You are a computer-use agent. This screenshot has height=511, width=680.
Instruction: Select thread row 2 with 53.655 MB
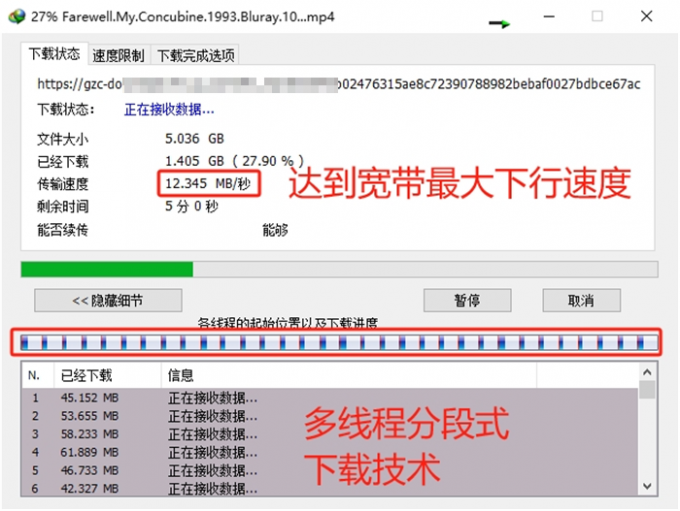[330, 416]
